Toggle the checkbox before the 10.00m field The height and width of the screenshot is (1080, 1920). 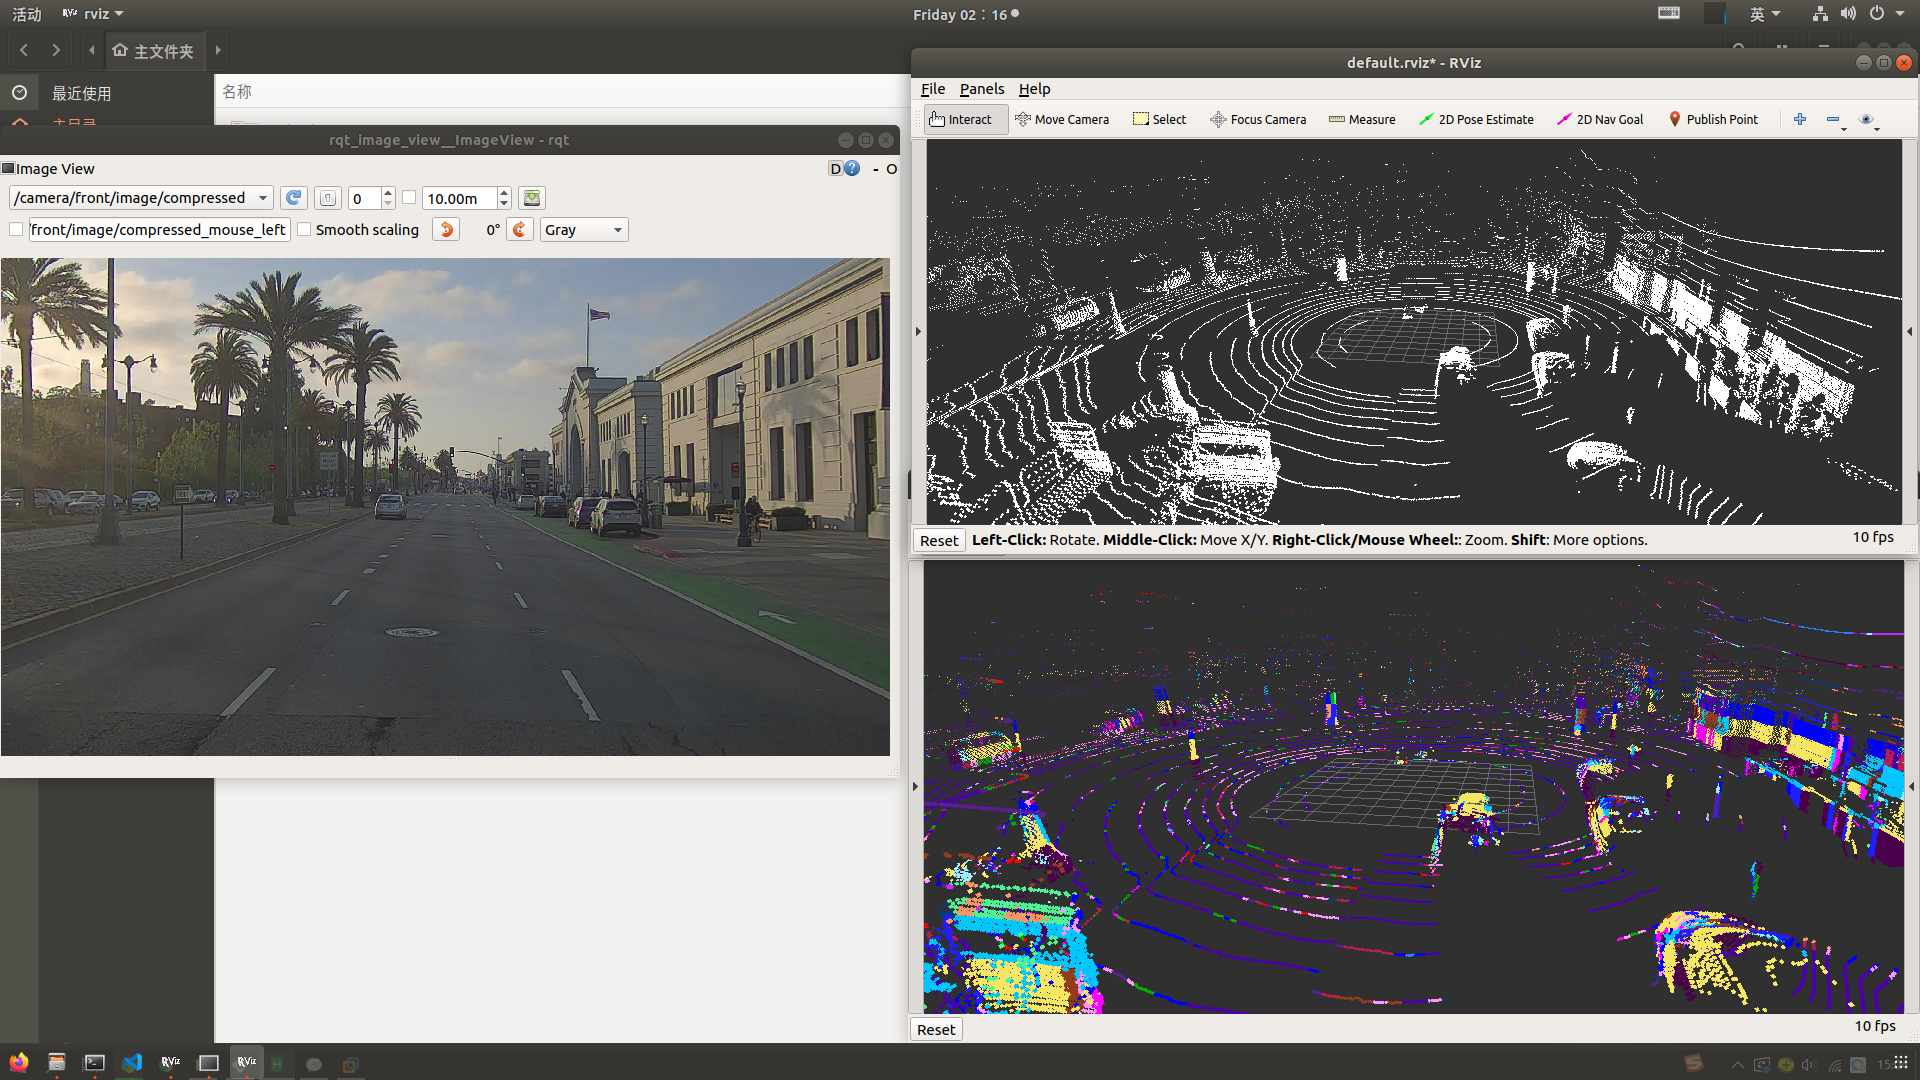pyautogui.click(x=409, y=198)
